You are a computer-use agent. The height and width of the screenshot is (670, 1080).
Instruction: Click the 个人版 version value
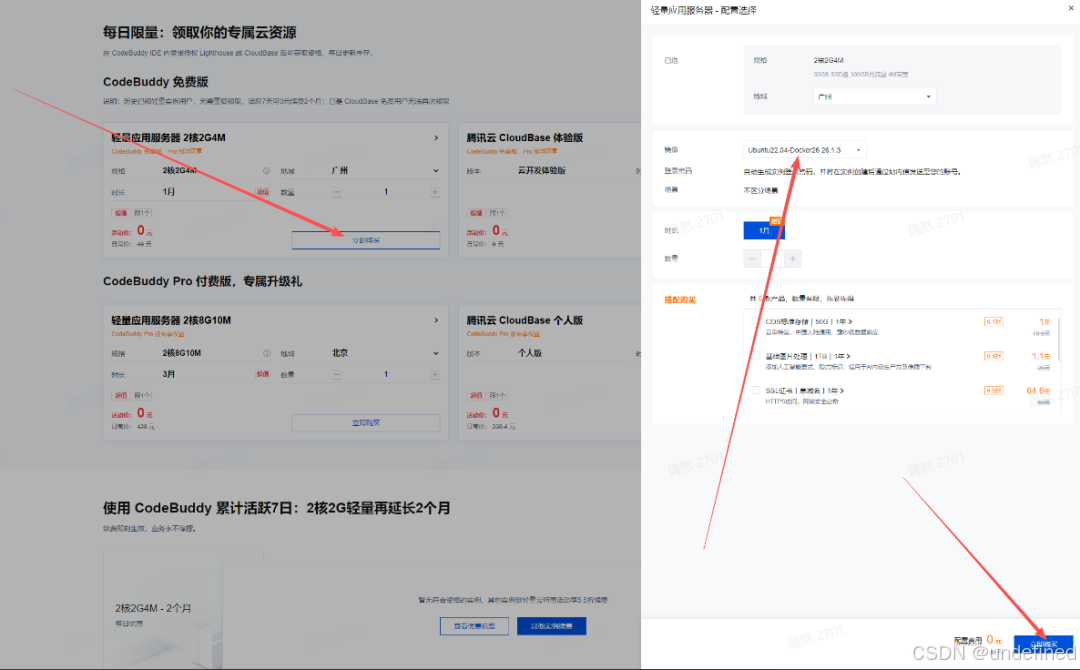point(530,353)
